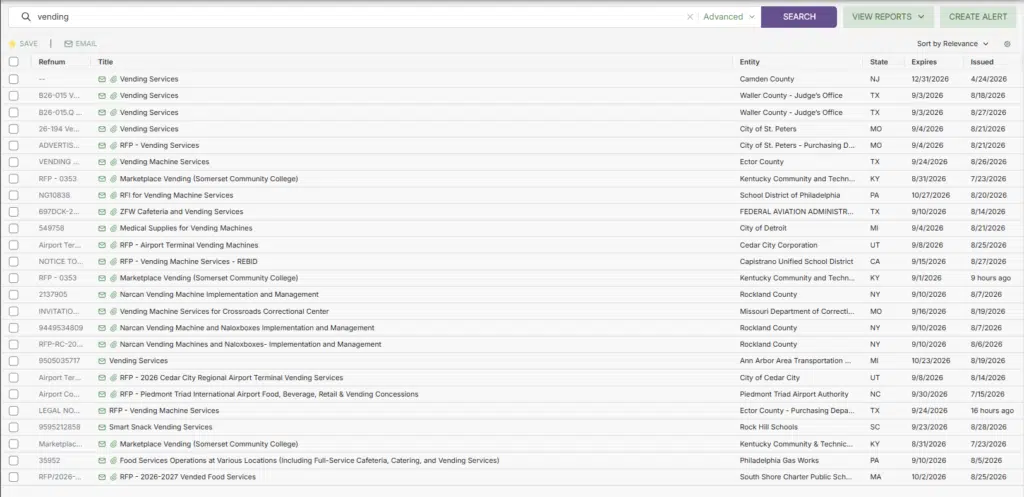1024x497 pixels.
Task: Select the 16 hours ago issued cell
Action: (992, 411)
